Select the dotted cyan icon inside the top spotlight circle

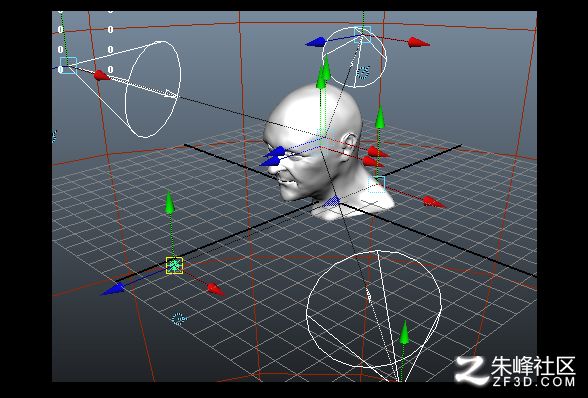pyautogui.click(x=363, y=72)
